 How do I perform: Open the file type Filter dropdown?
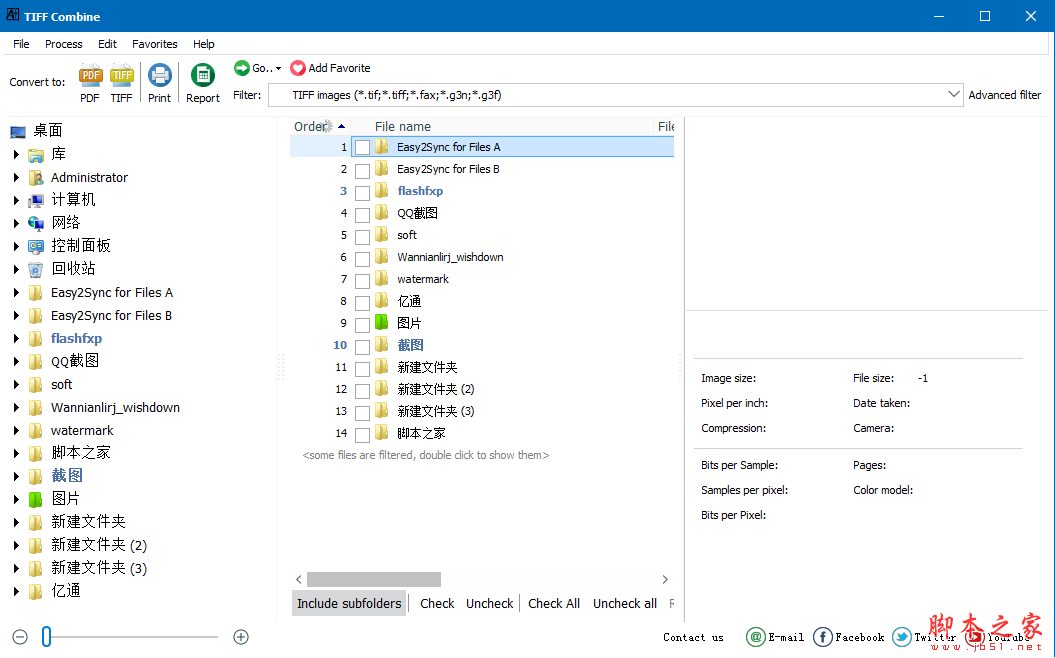point(950,95)
